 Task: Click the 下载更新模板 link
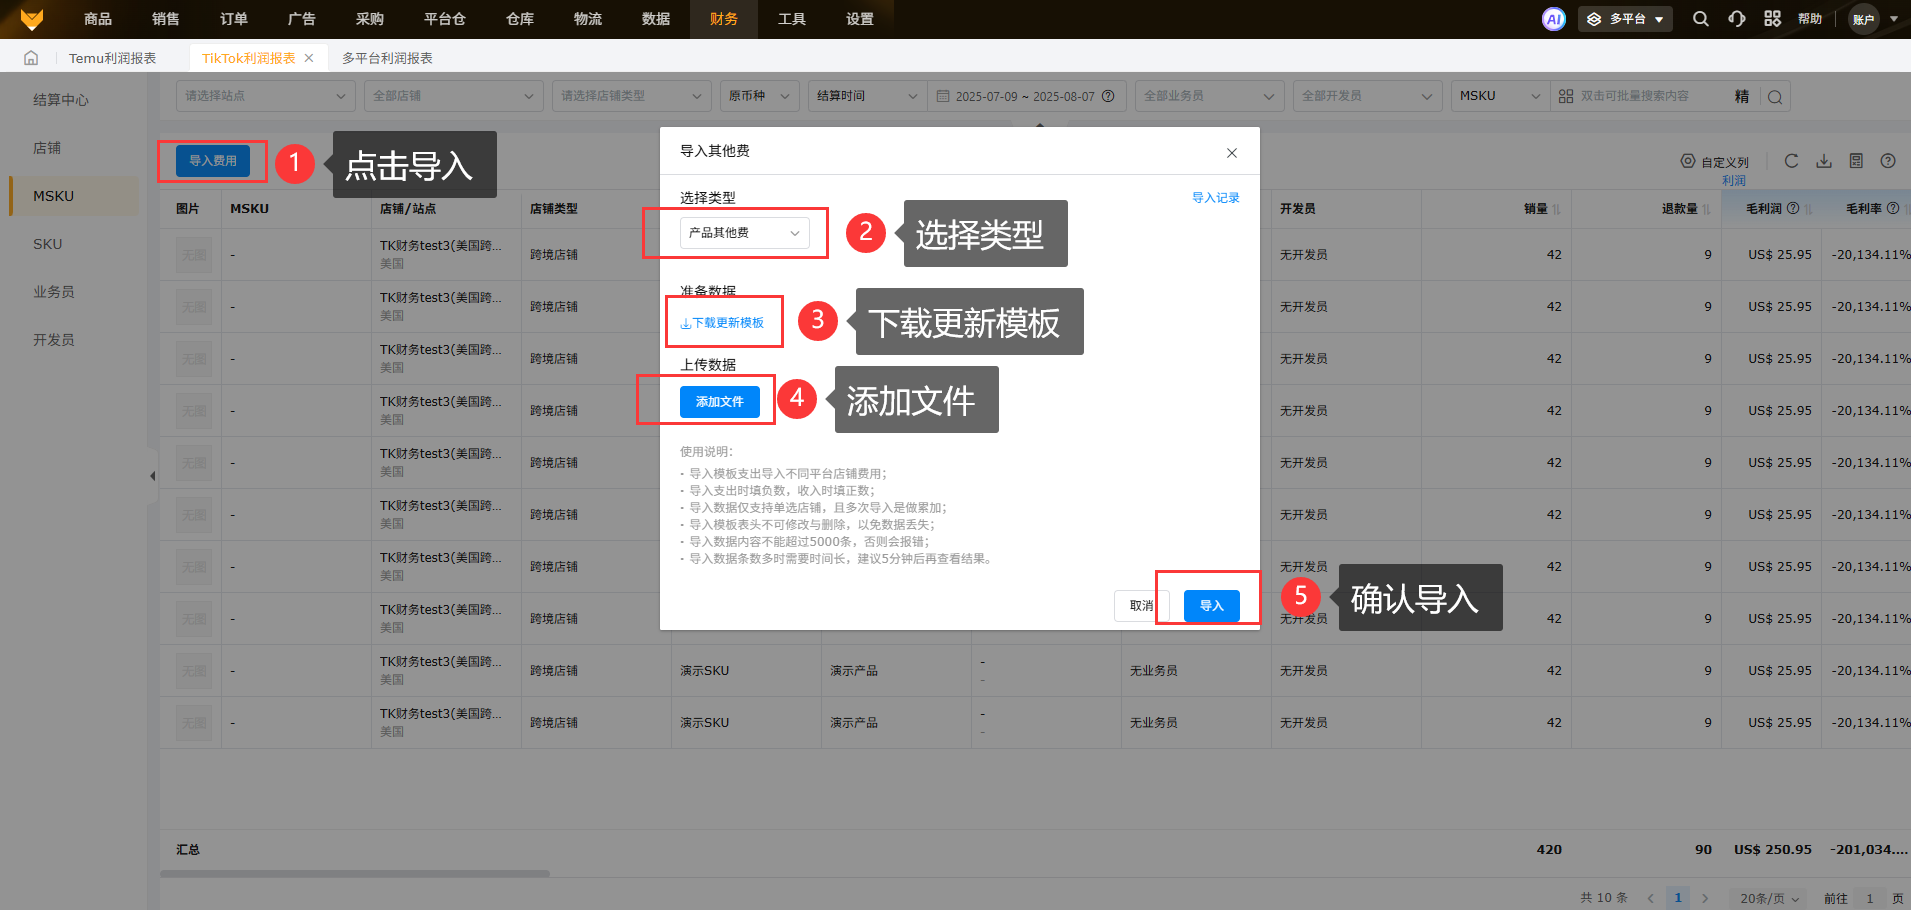pos(722,323)
